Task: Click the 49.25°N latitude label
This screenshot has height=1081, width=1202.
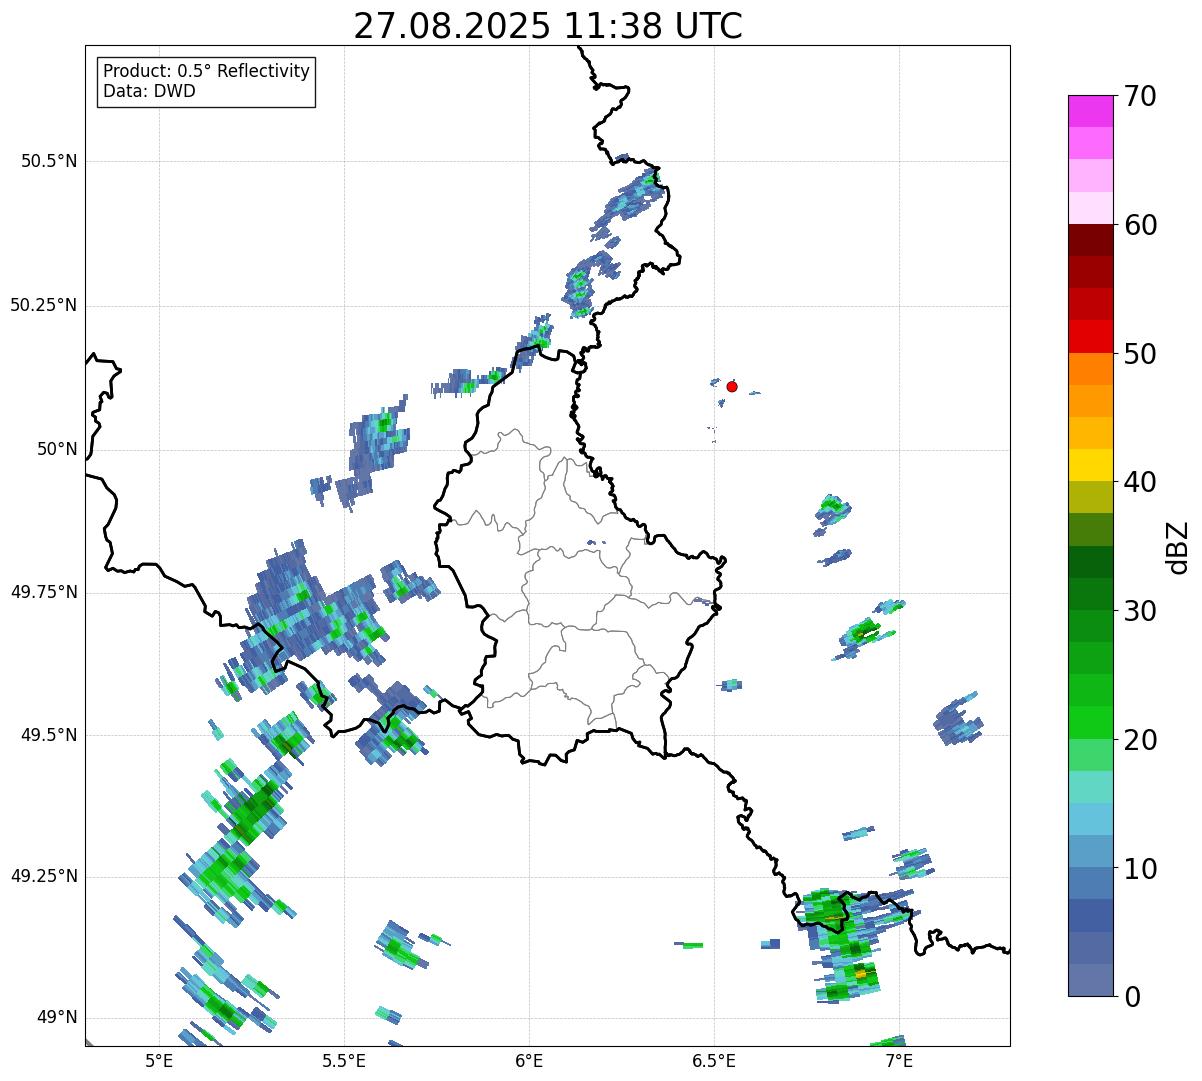Action: pyautogui.click(x=44, y=876)
